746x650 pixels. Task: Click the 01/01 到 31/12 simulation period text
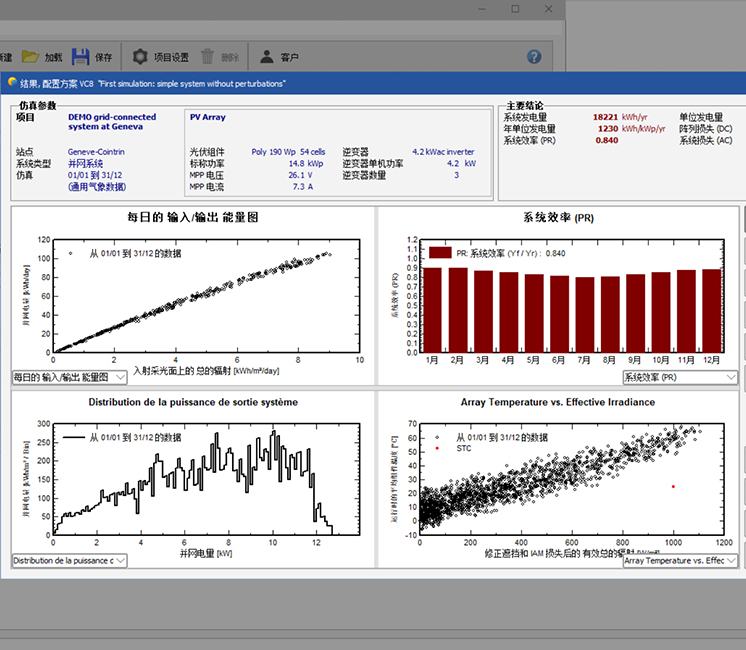pyautogui.click(x=95, y=175)
